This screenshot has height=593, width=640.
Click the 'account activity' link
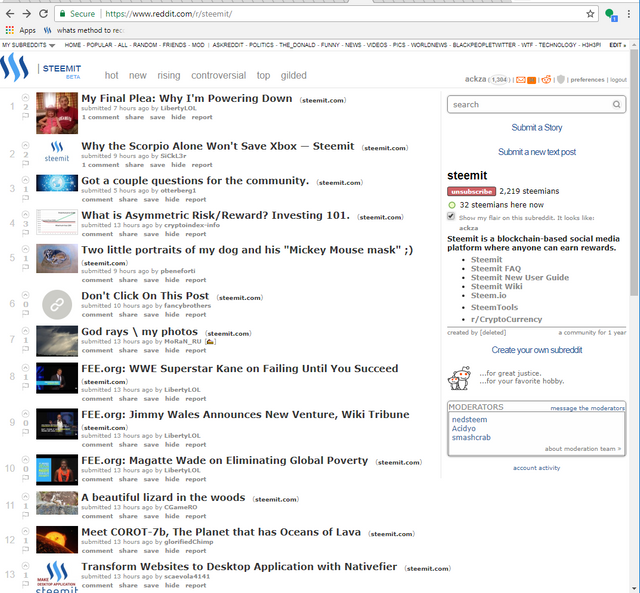(x=536, y=468)
